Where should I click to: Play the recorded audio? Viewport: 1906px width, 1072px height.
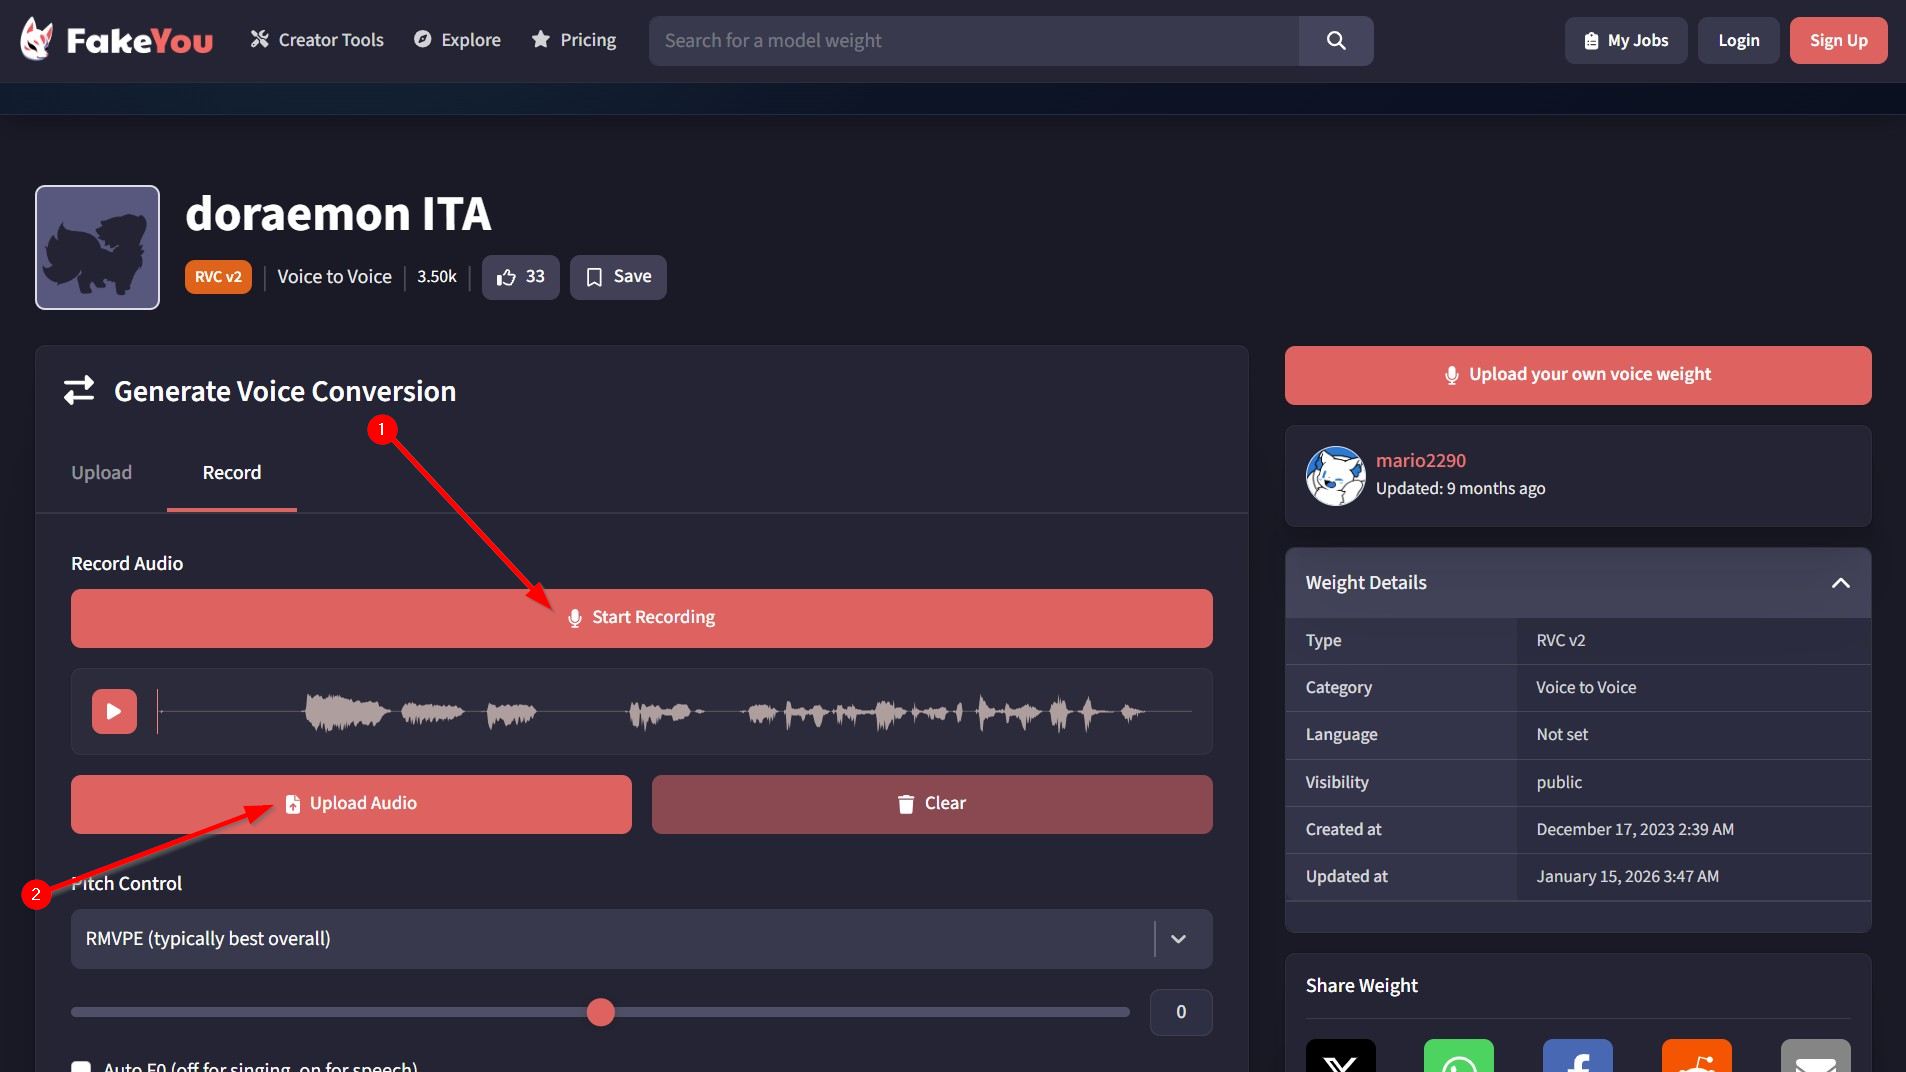[114, 712]
